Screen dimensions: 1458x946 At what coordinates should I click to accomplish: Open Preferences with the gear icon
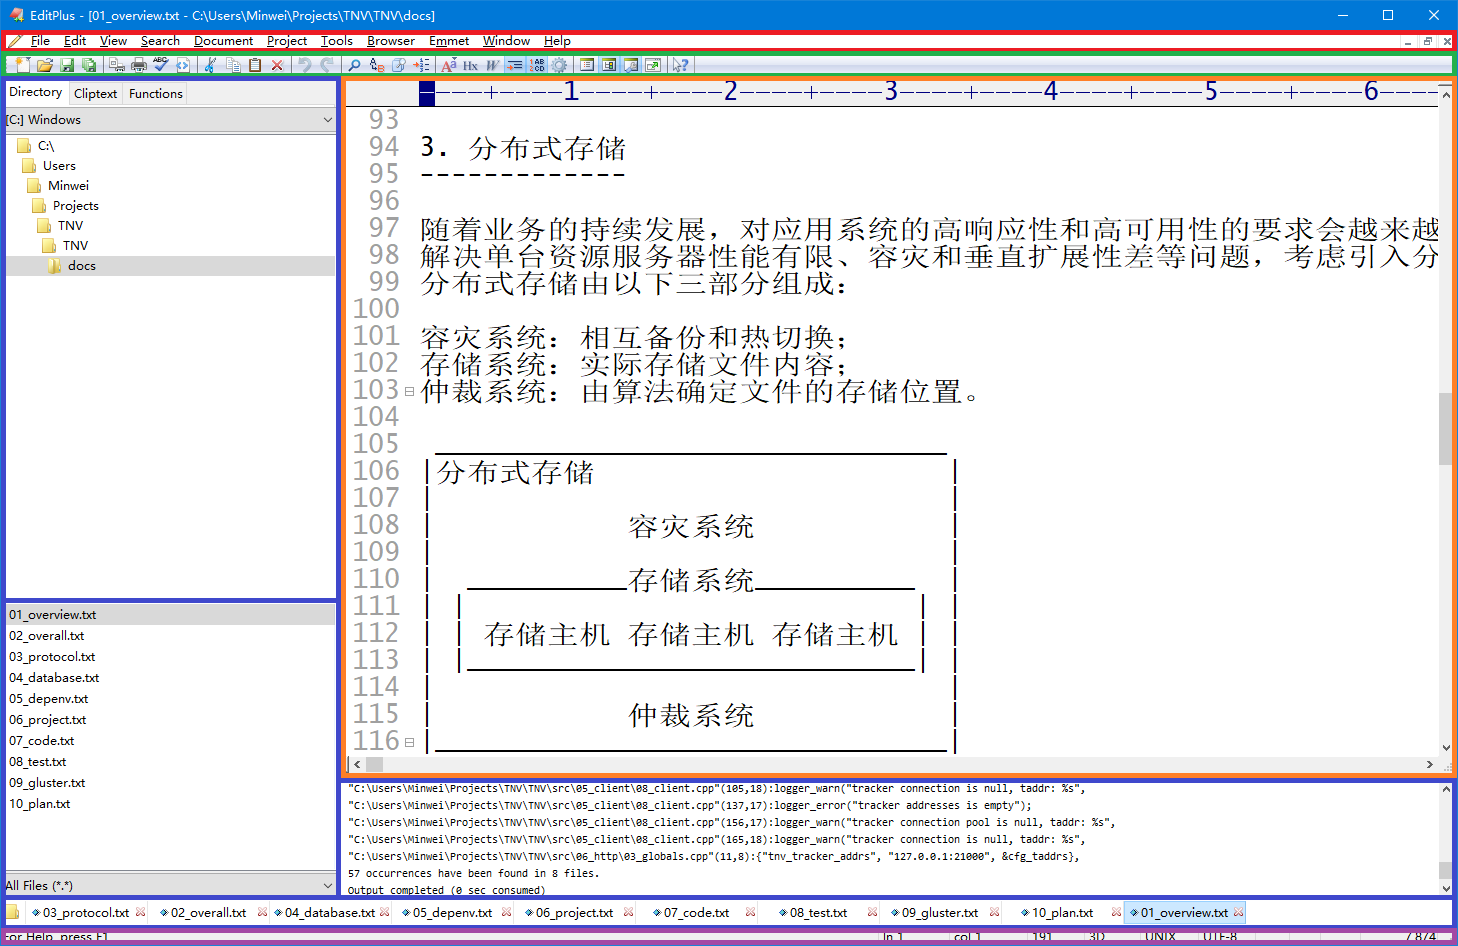559,65
